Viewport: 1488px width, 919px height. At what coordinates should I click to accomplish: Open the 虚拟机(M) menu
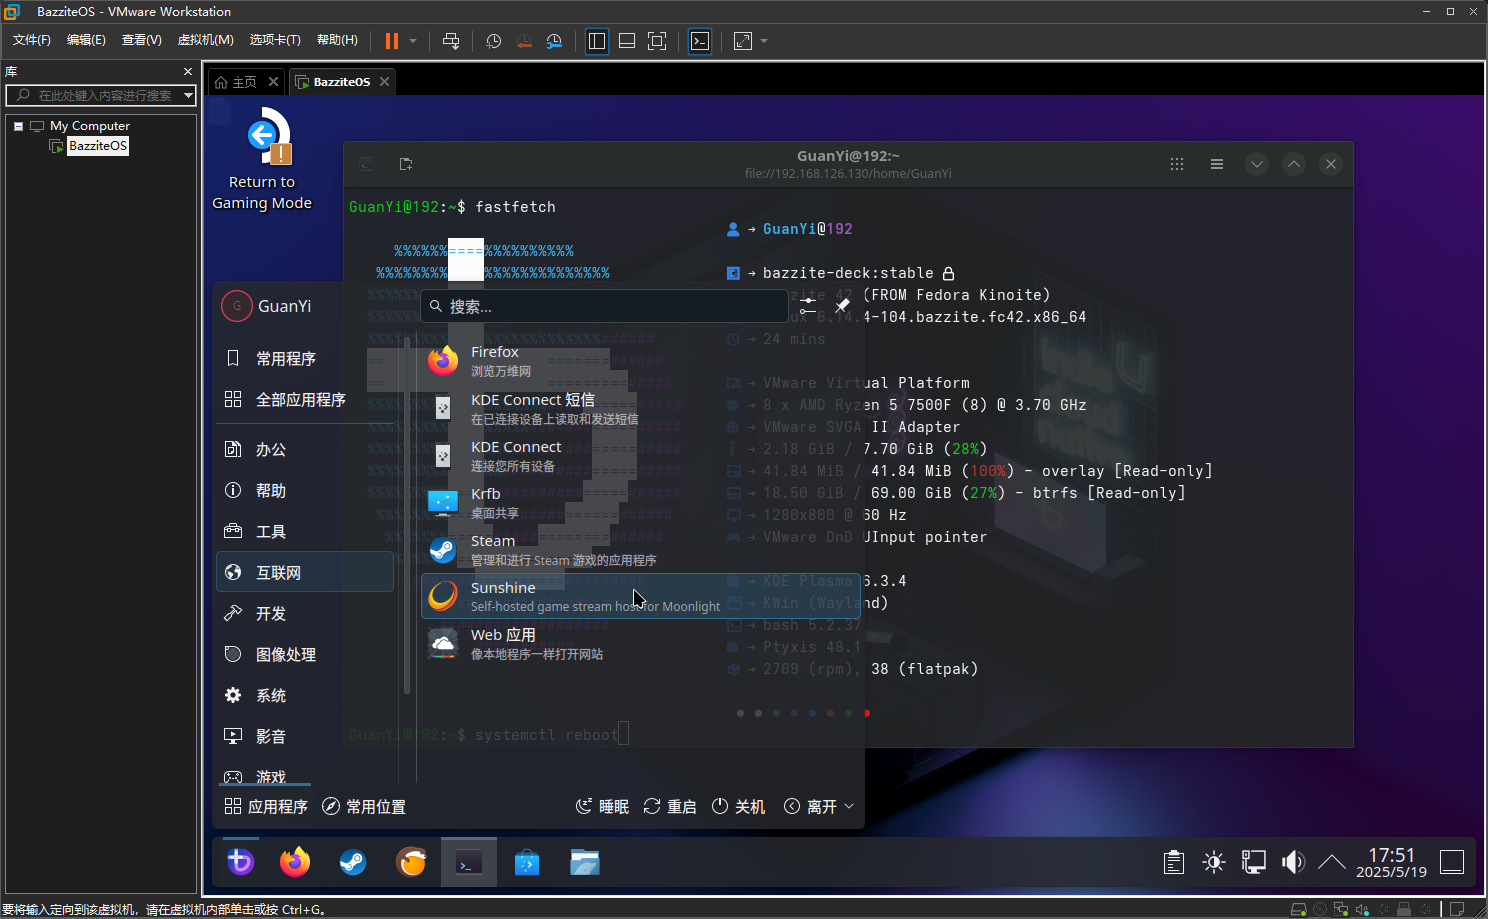[x=206, y=40]
